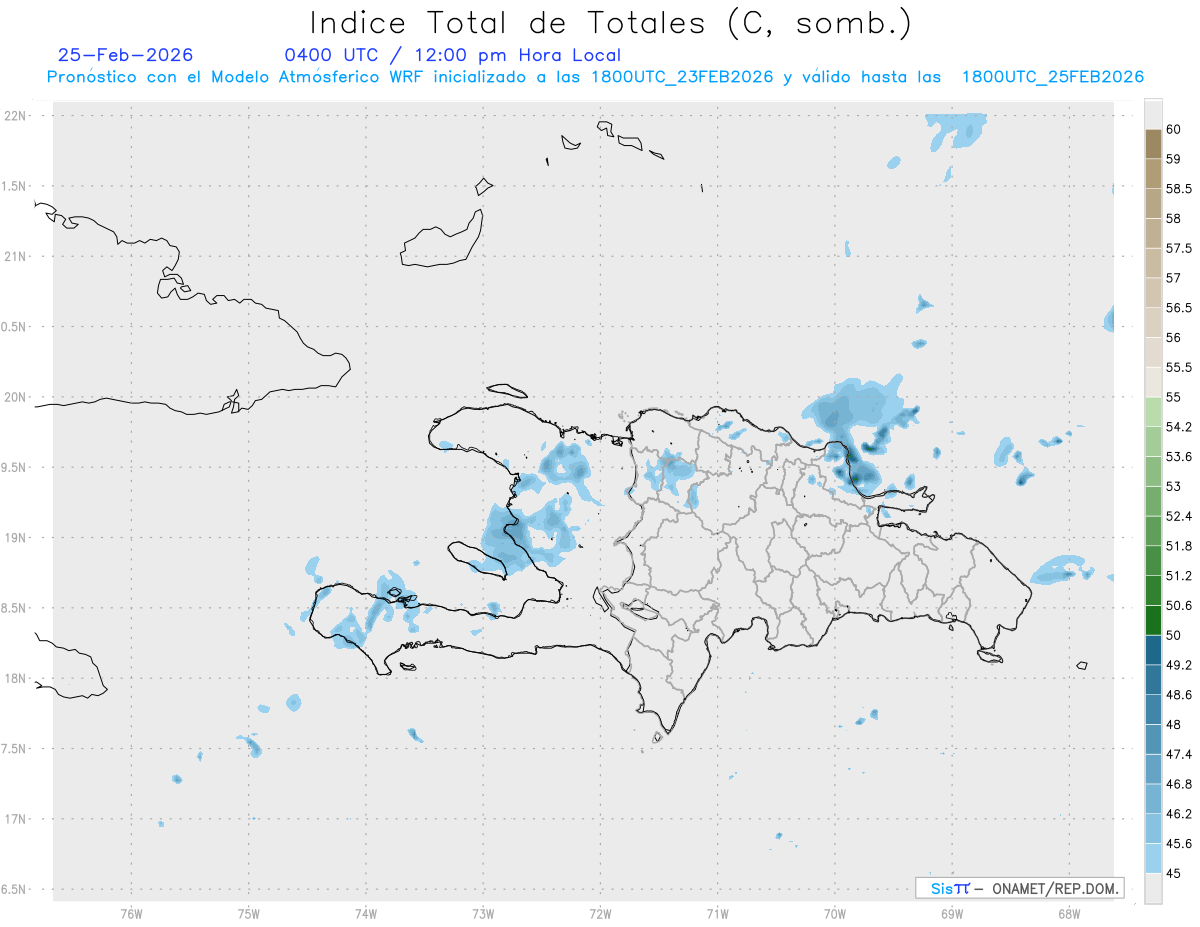The image size is (1200, 927).
Task: Click the colorbar value 55.5
Action: tap(1179, 367)
